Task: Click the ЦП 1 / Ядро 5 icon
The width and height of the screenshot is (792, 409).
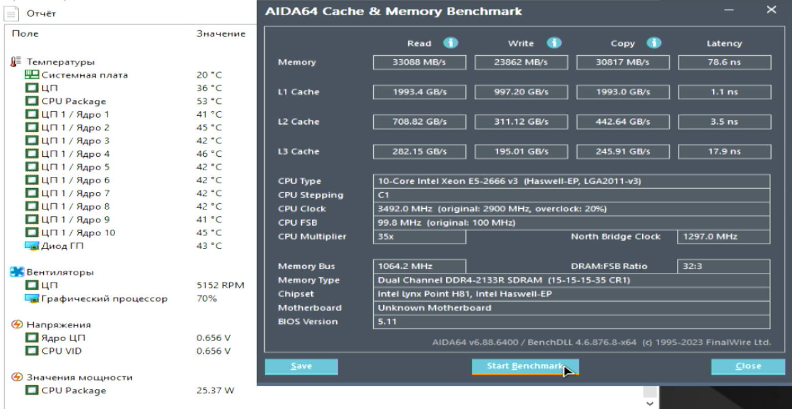Action: (x=32, y=167)
